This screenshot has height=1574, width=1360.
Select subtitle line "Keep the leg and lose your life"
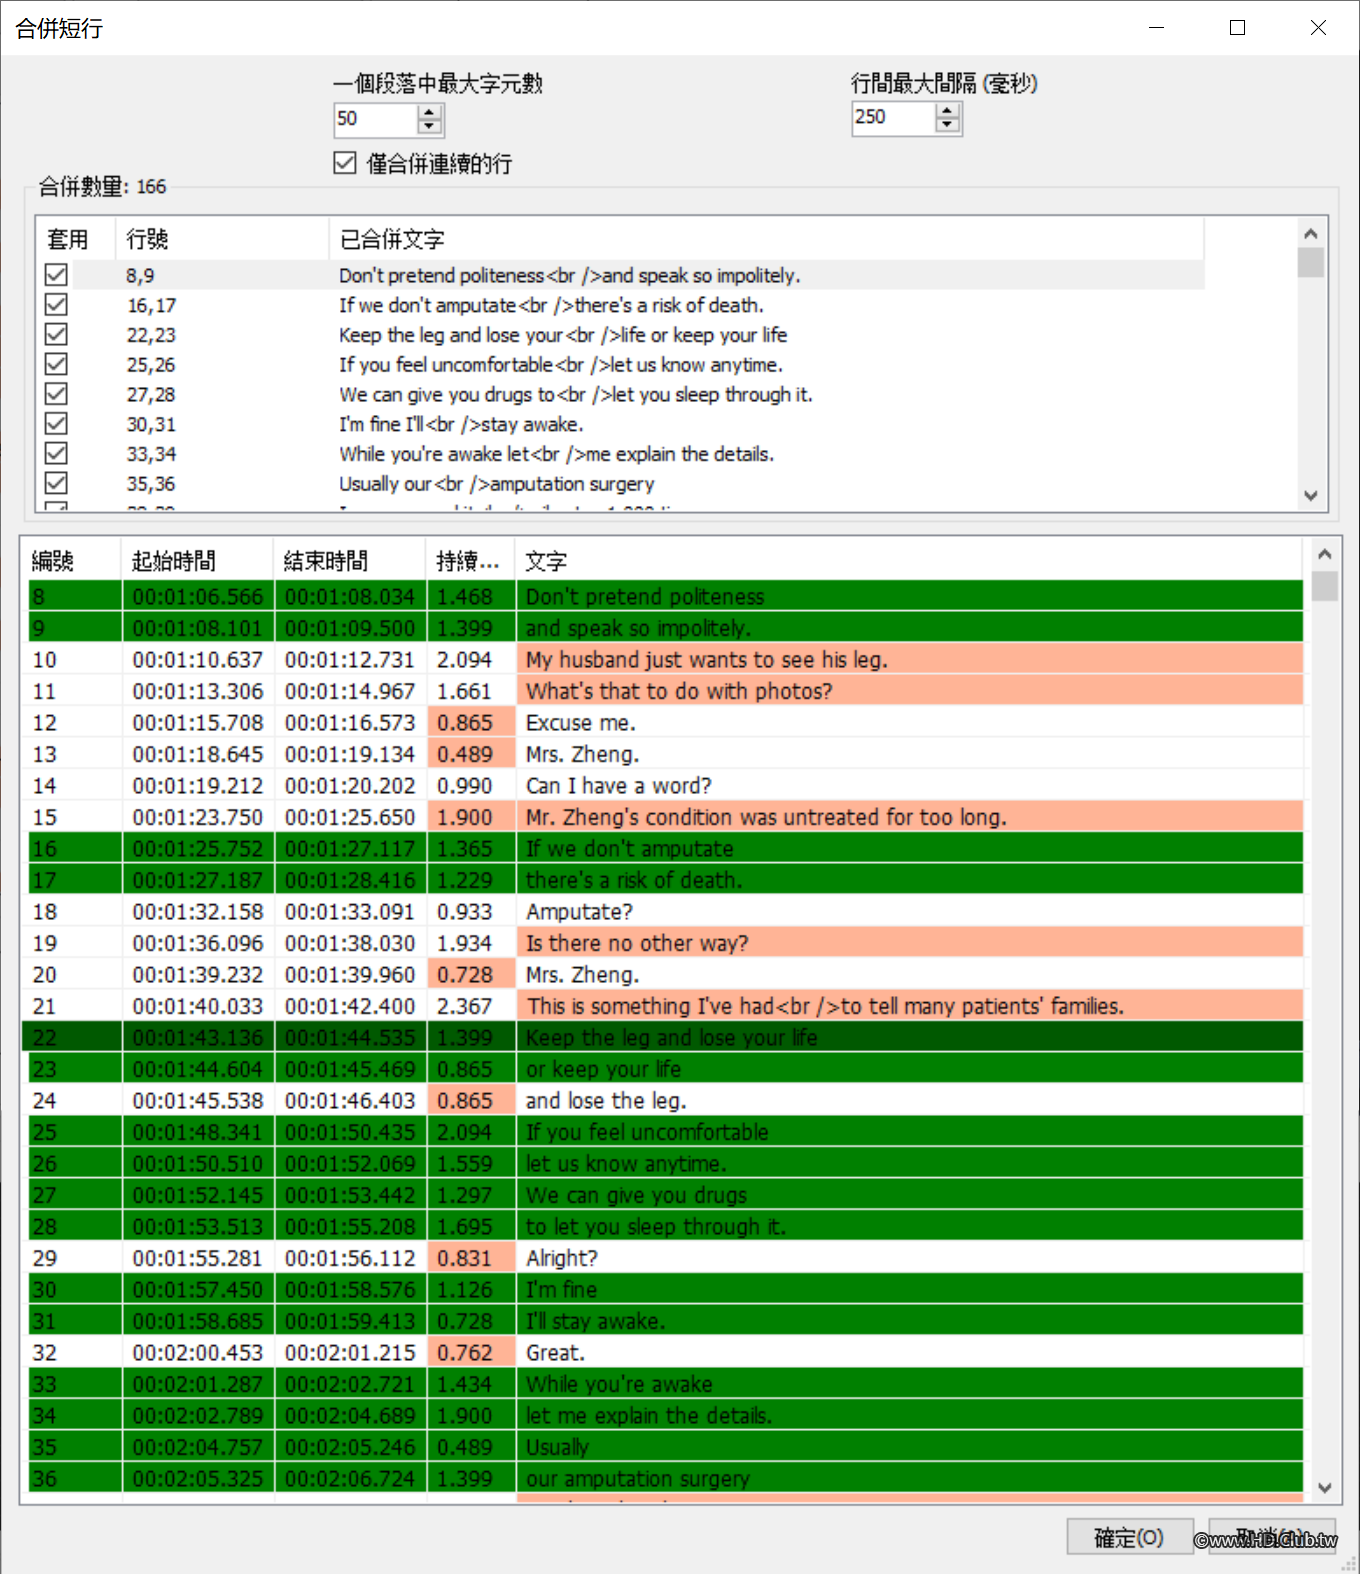click(x=663, y=1037)
